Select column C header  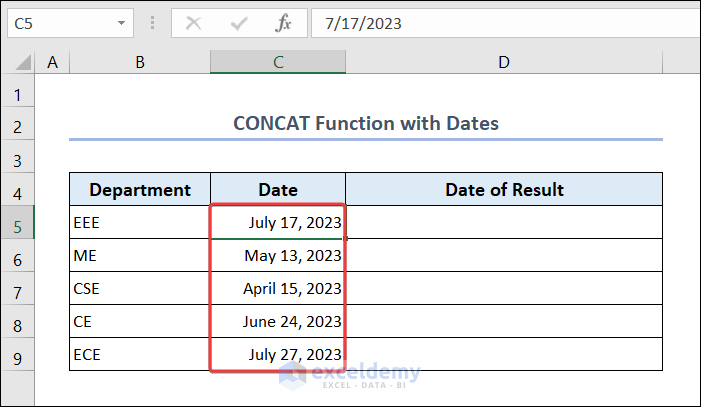(x=278, y=62)
